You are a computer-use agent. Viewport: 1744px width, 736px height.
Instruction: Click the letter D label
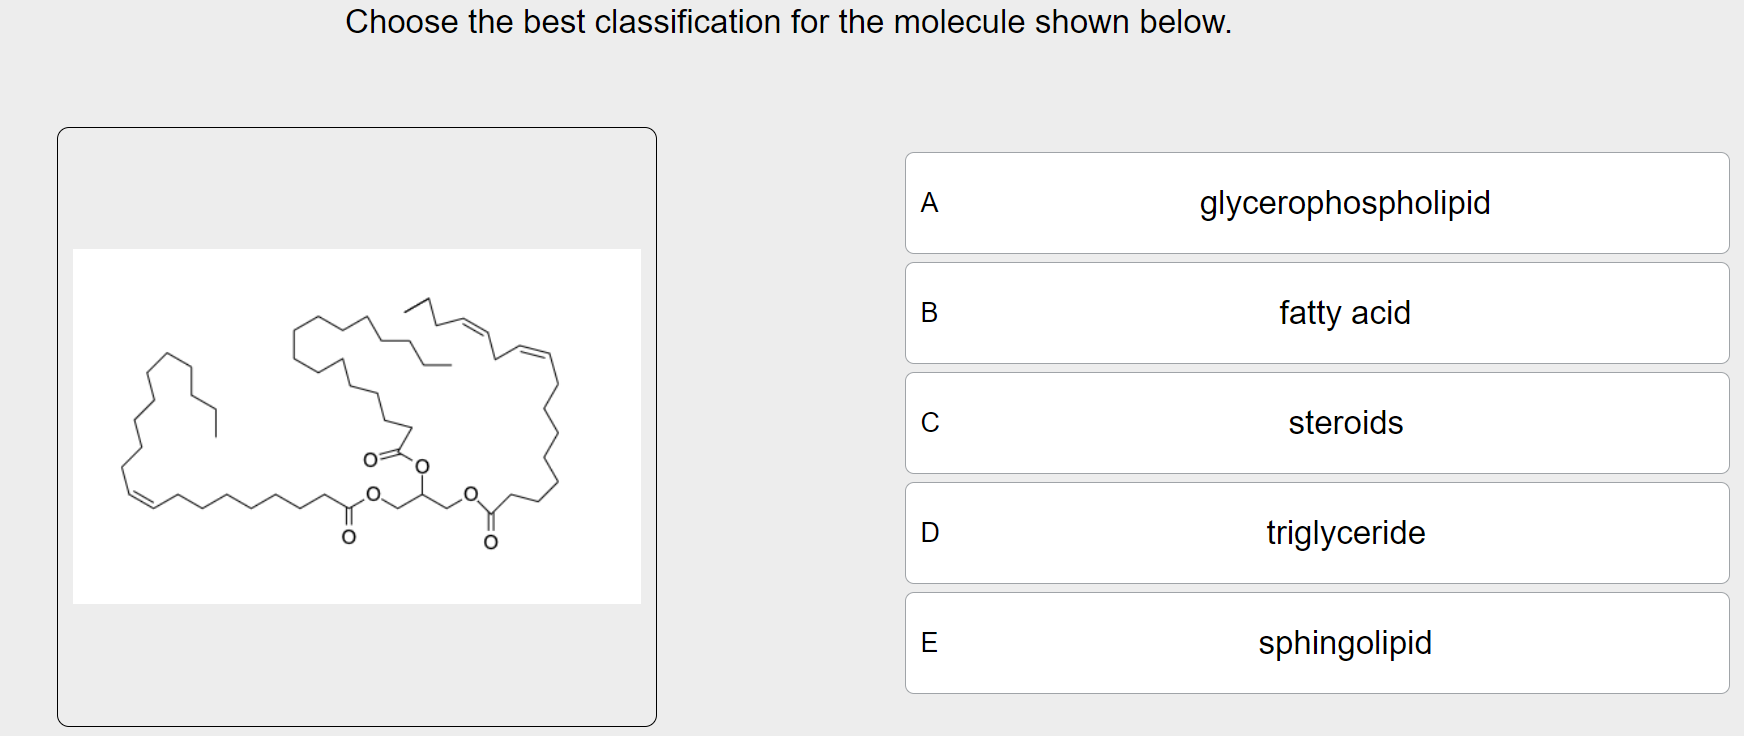(x=929, y=533)
